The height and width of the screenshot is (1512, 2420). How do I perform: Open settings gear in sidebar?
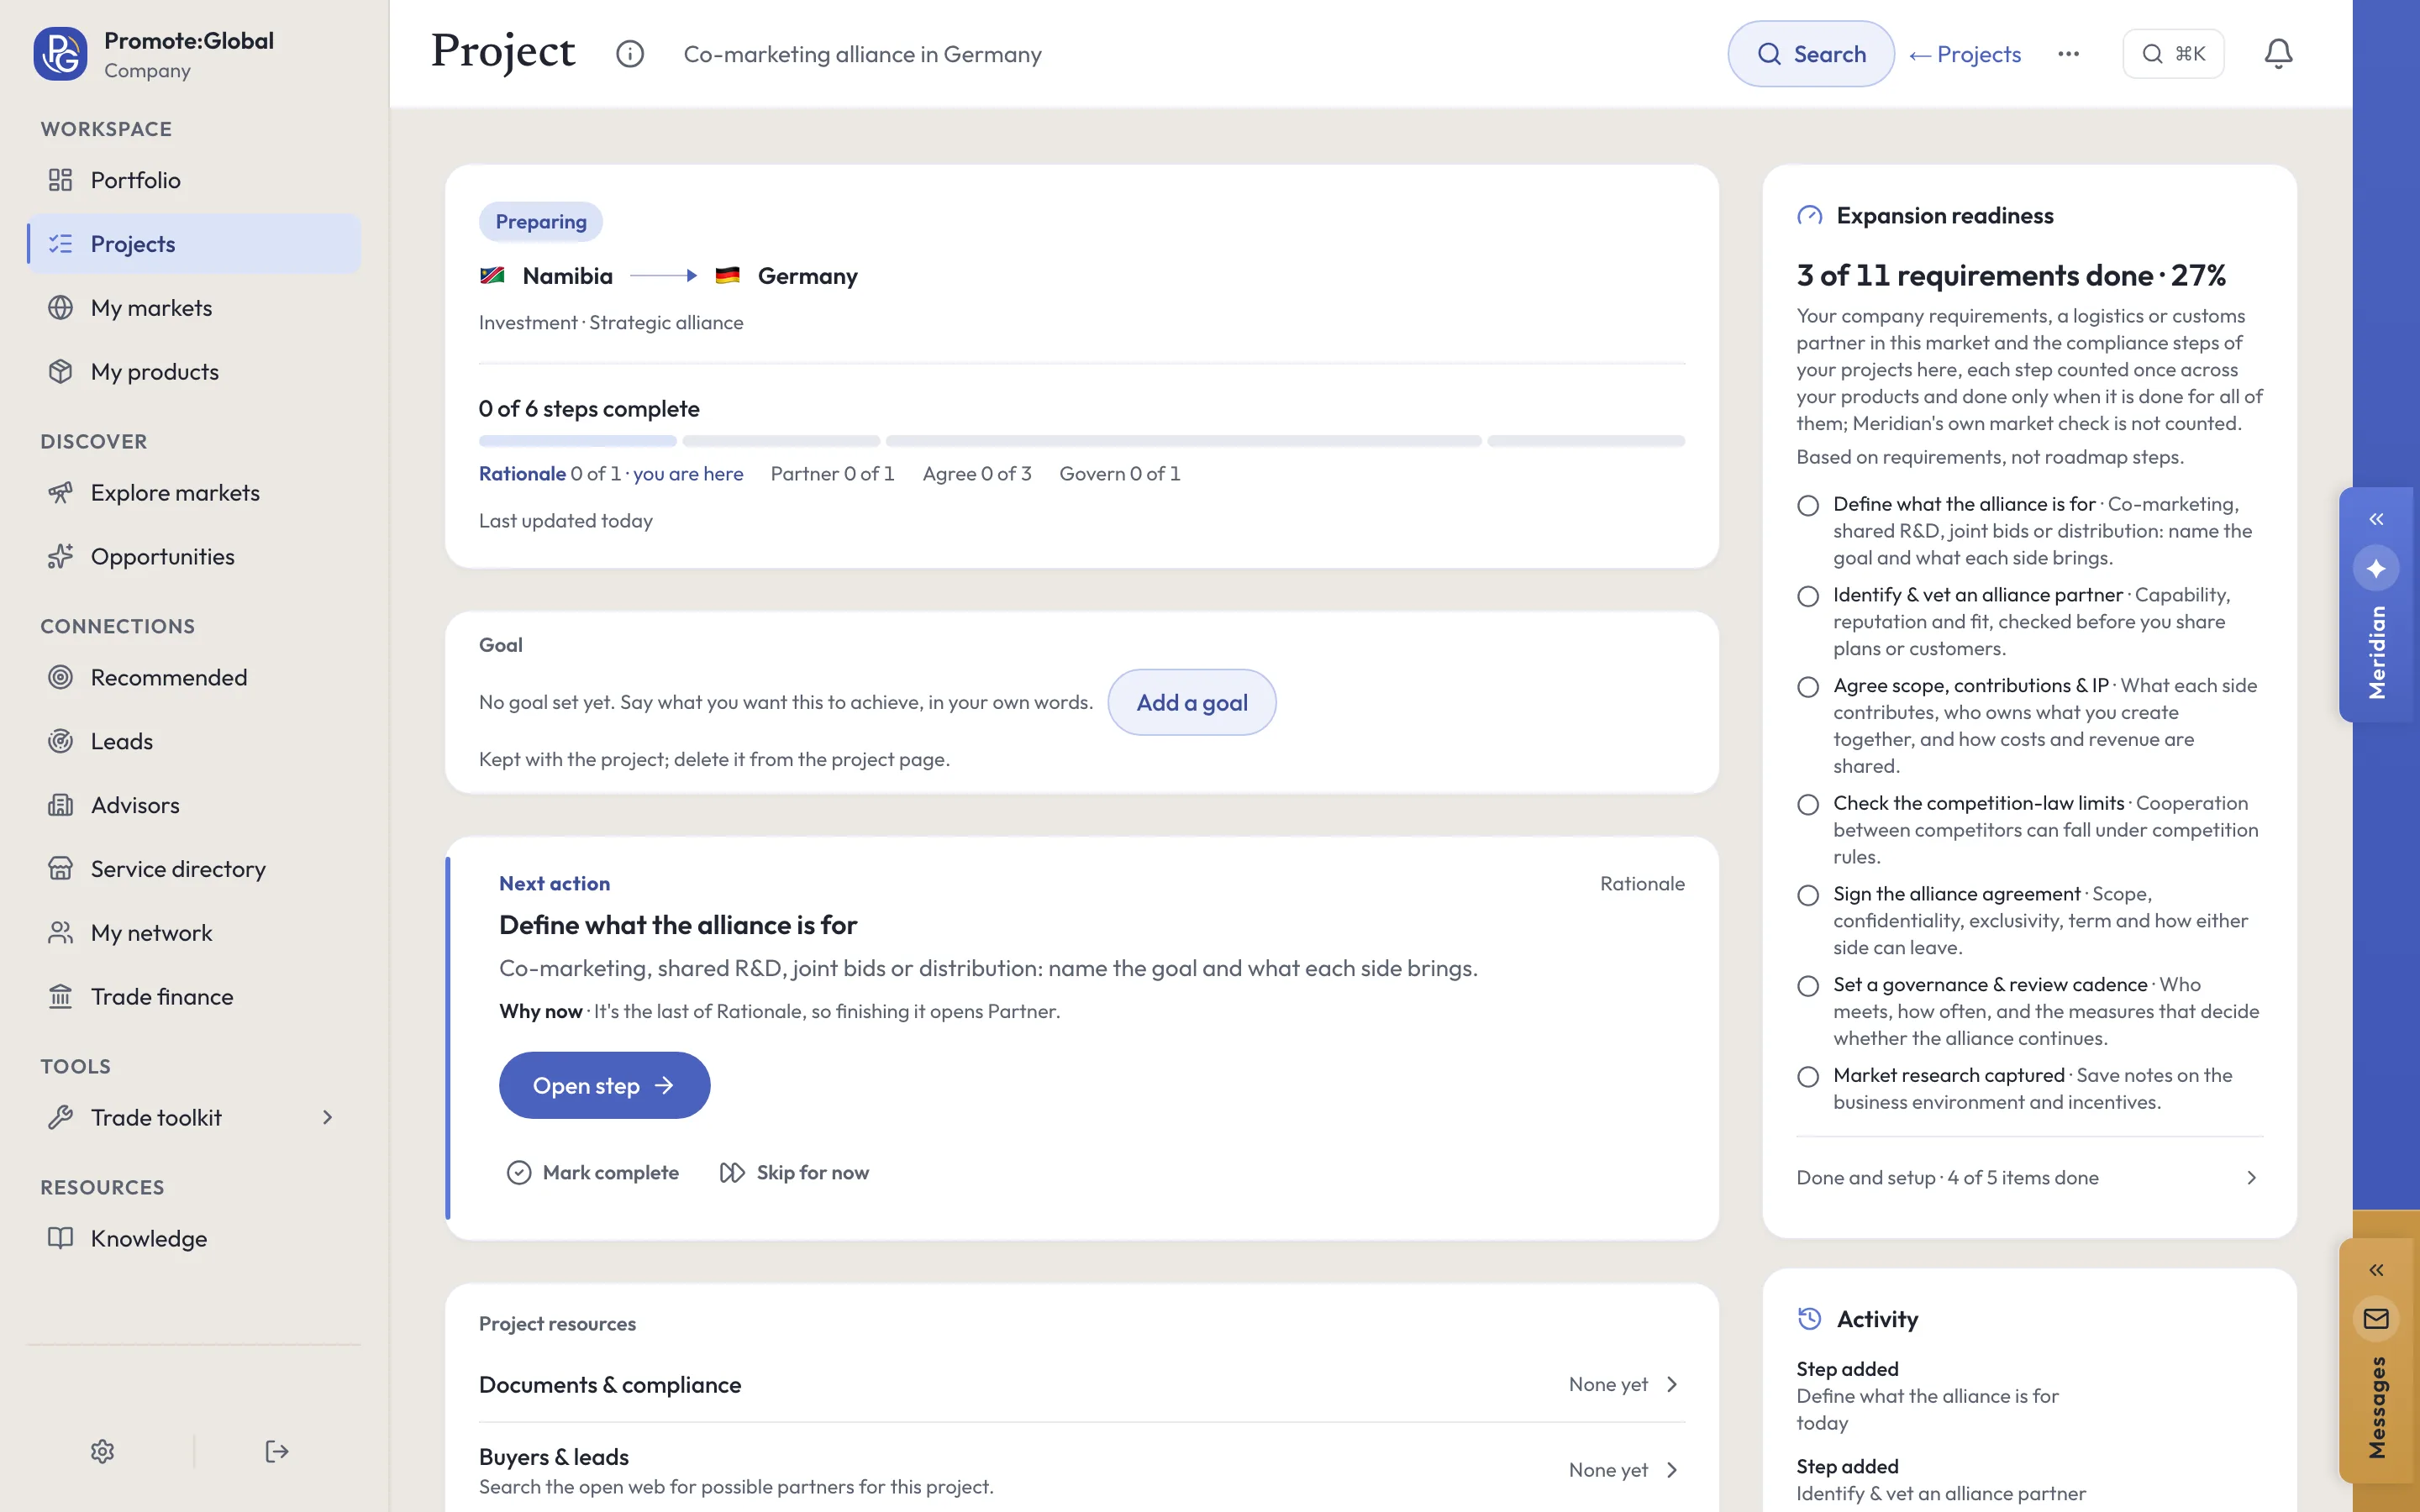[102, 1451]
